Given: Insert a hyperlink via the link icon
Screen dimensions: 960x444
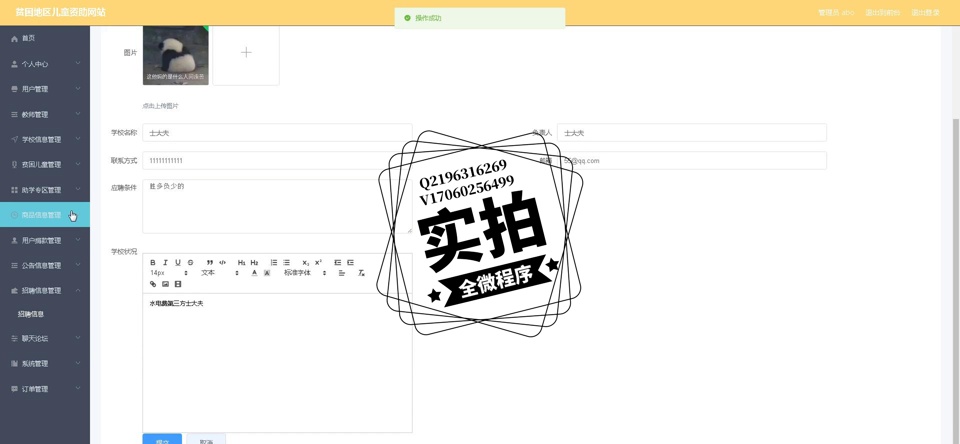Looking at the screenshot, I should [x=153, y=284].
